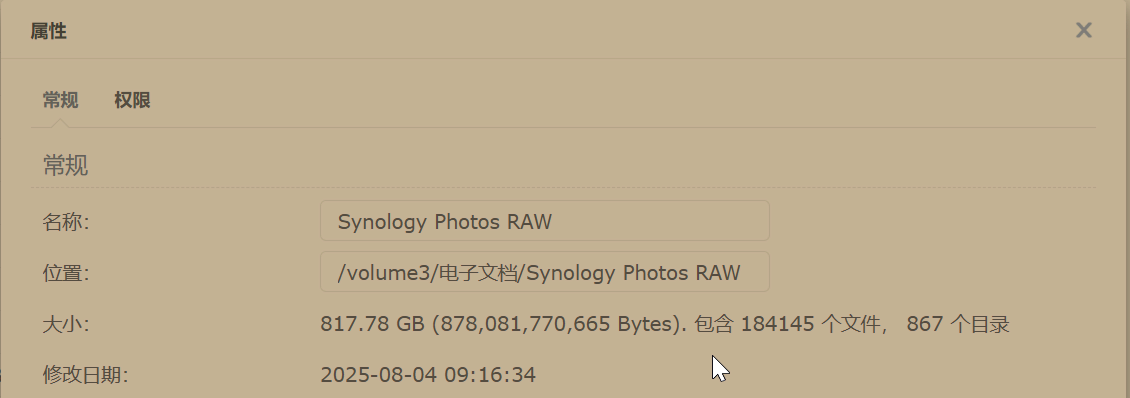
Task: Click the 867 个目录 directory count
Action: click(x=958, y=324)
